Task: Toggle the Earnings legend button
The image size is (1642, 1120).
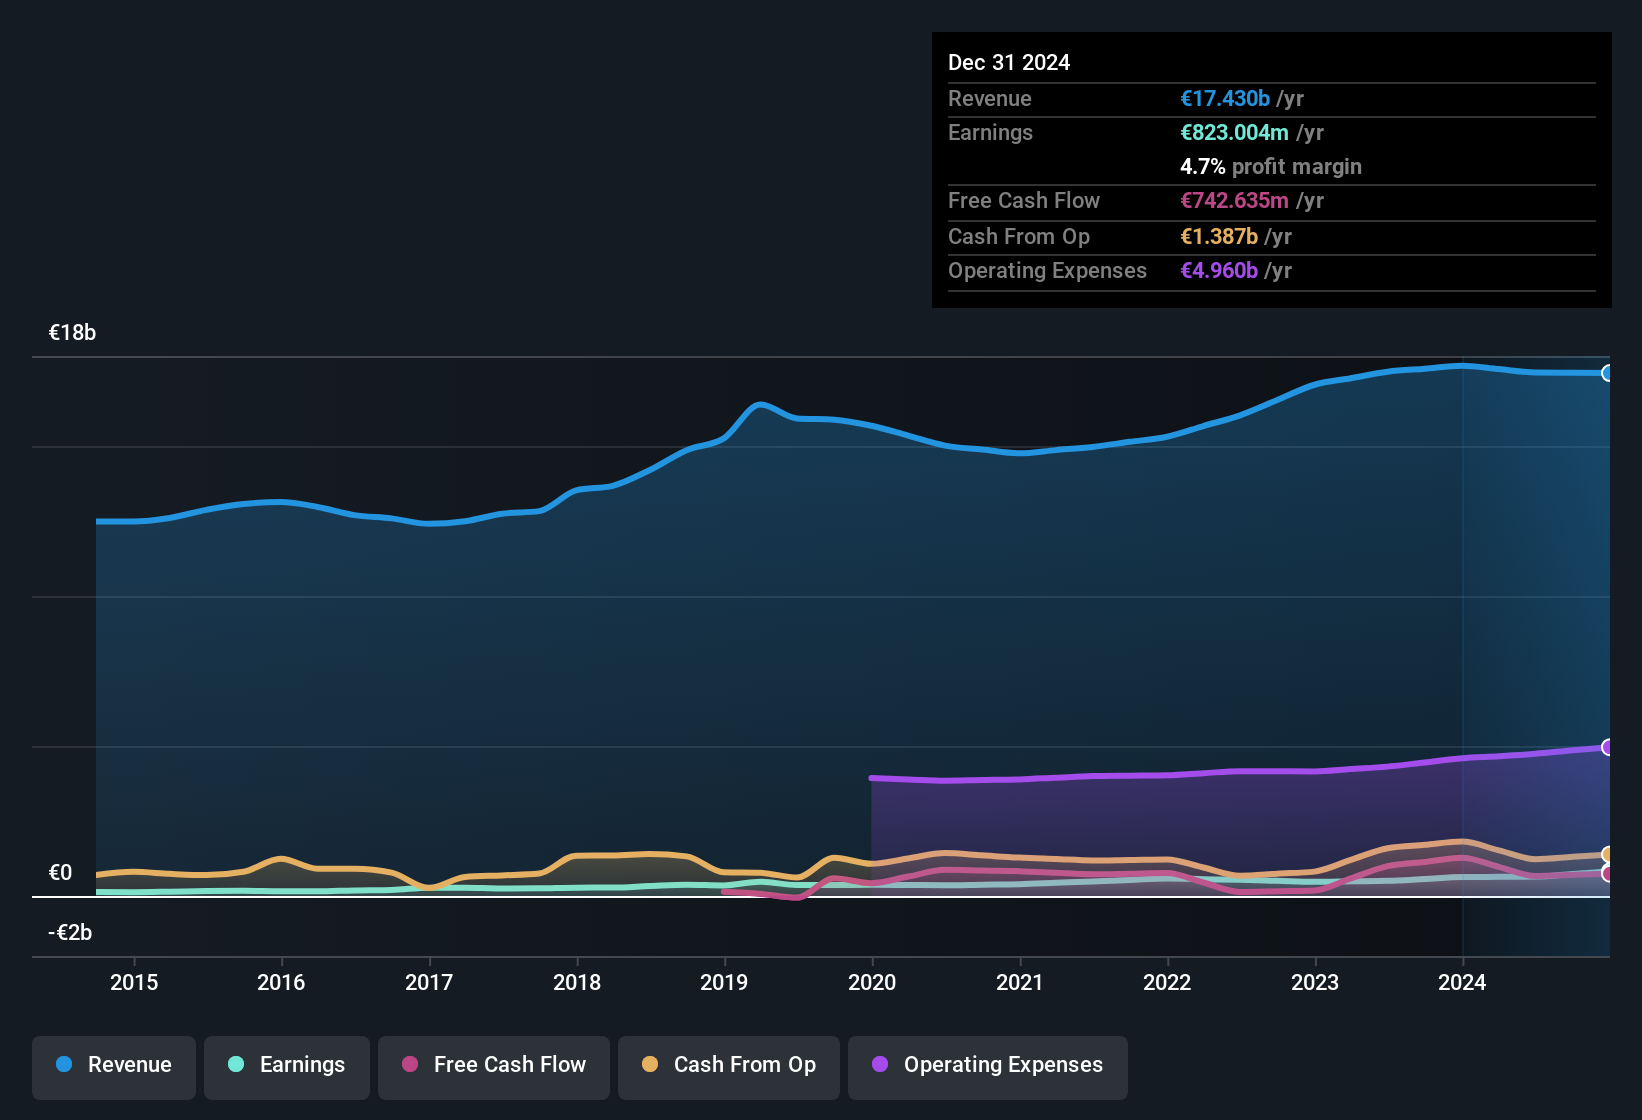Action: (287, 1067)
